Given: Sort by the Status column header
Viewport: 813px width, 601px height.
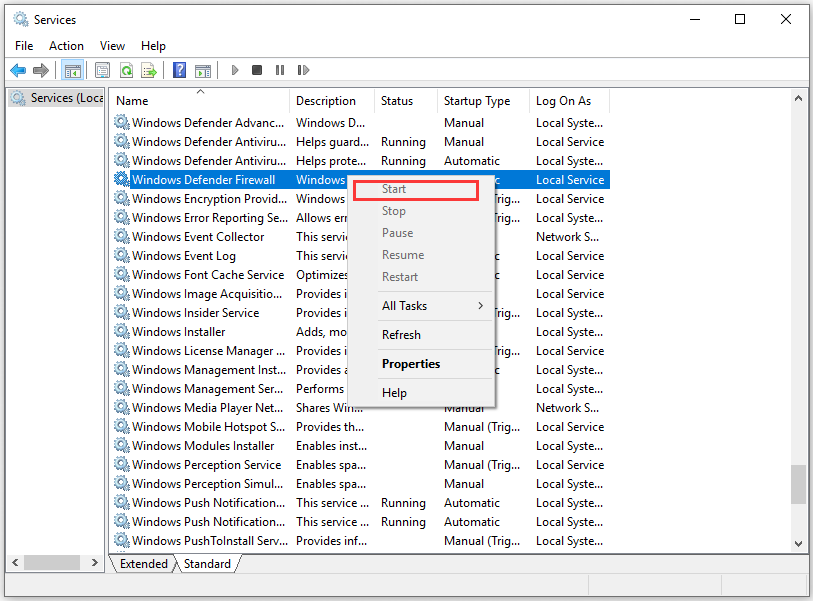Looking at the screenshot, I should [x=406, y=101].
